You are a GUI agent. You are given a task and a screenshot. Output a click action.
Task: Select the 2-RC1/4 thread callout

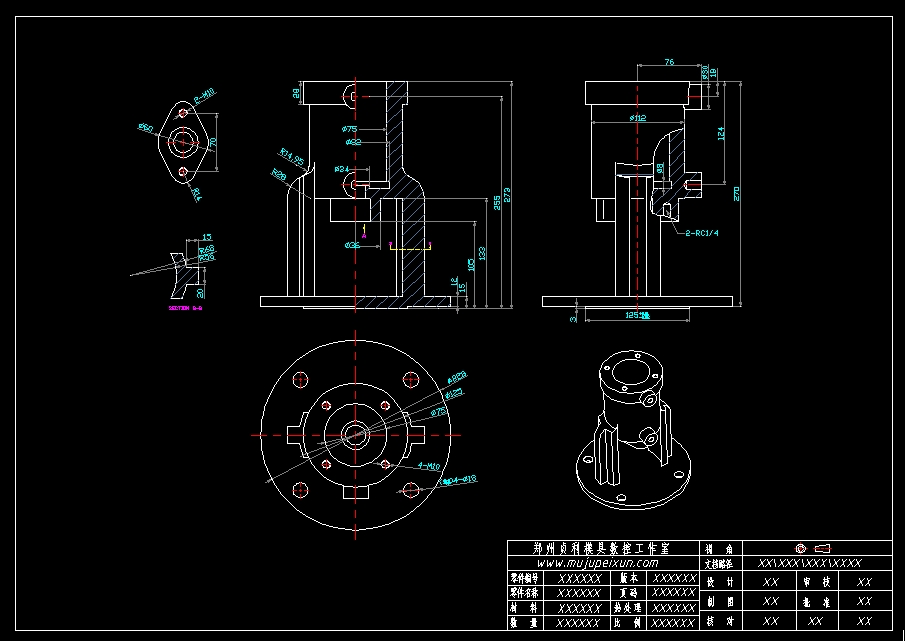click(x=701, y=232)
